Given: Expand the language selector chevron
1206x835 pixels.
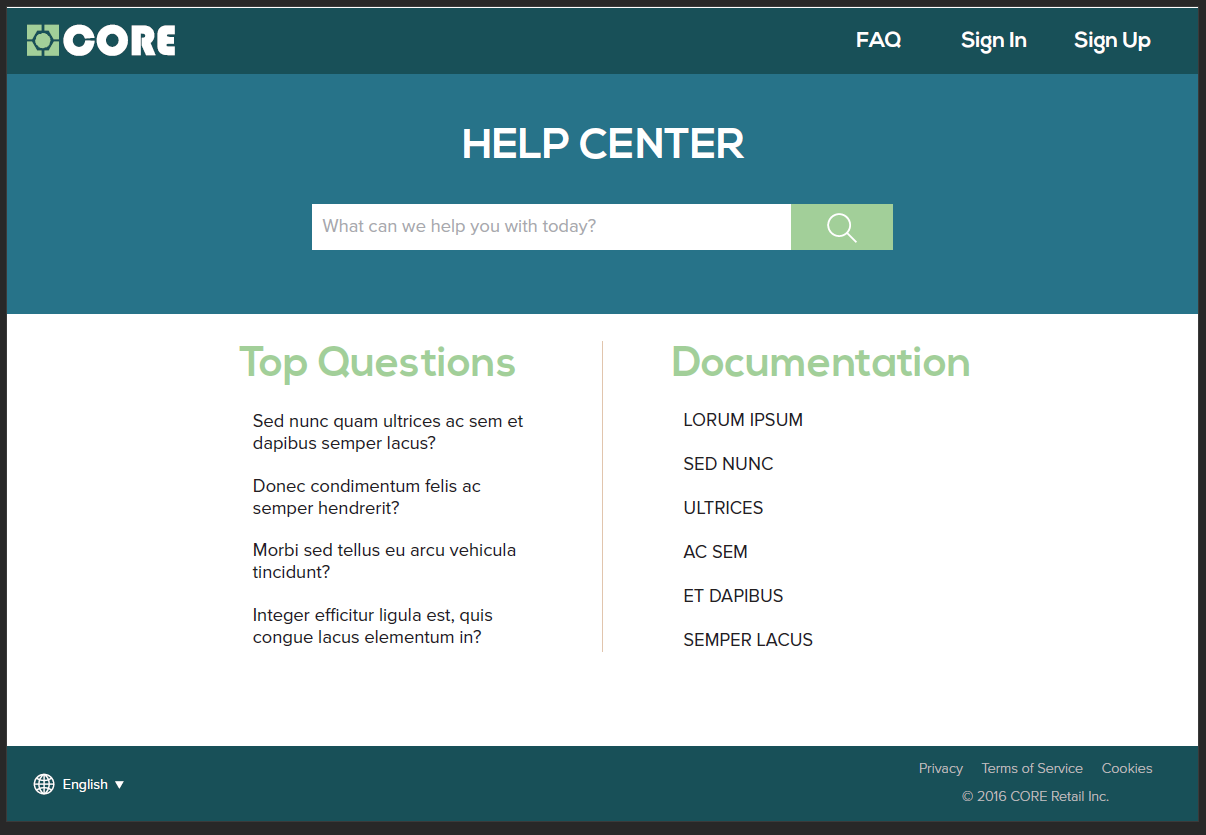Looking at the screenshot, I should click(x=120, y=784).
